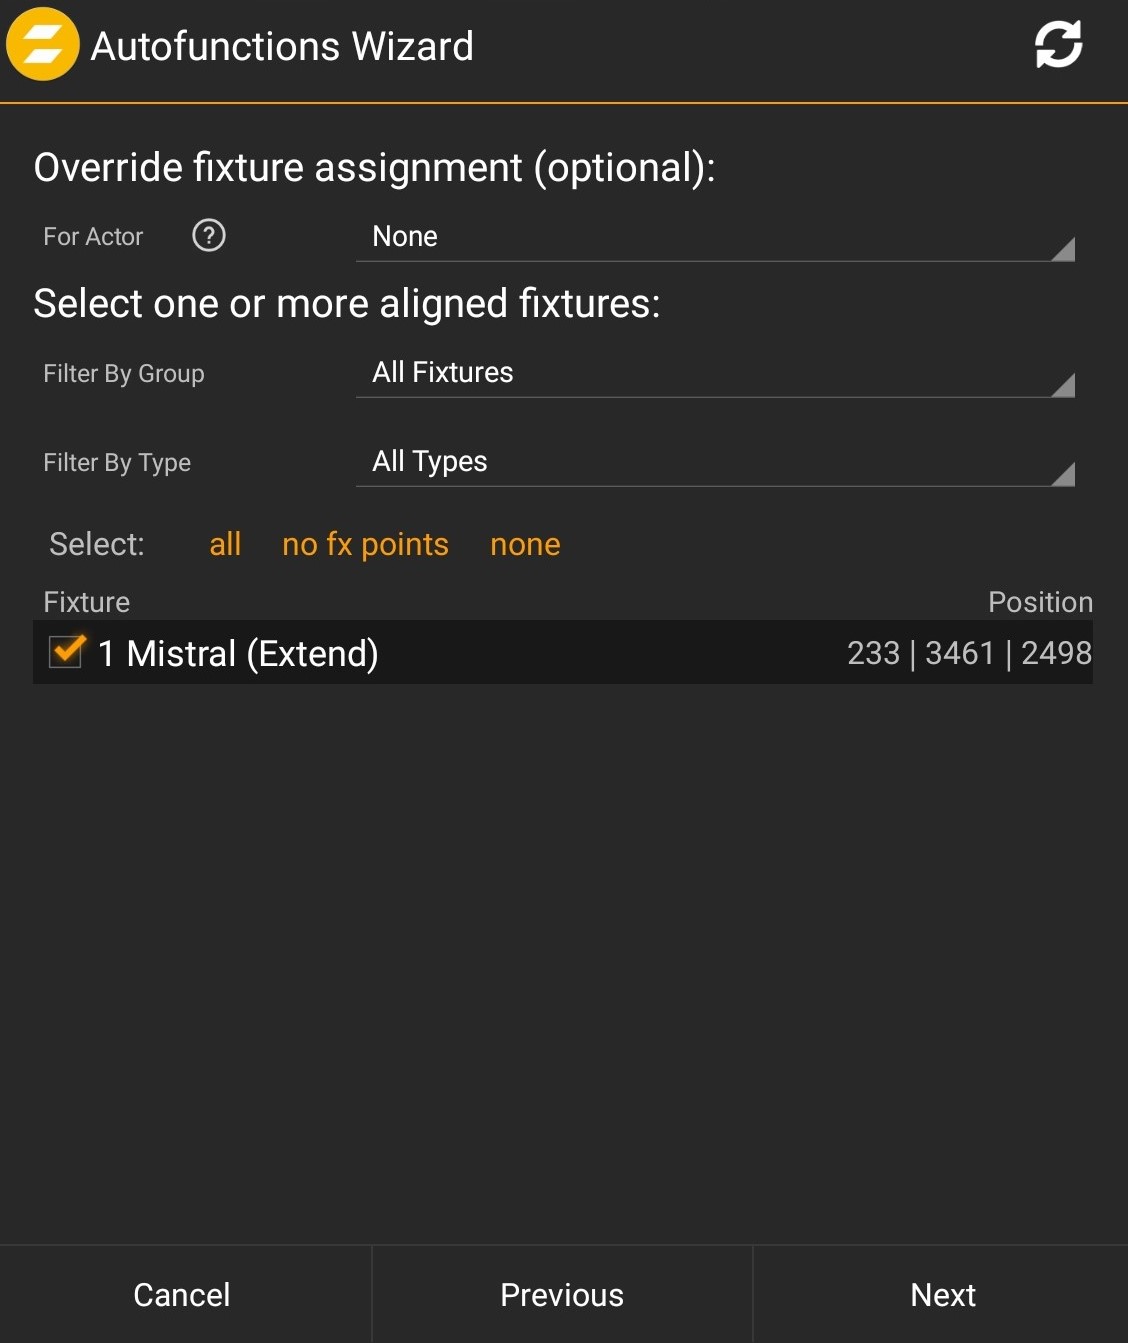The width and height of the screenshot is (1128, 1343).
Task: Click the For Actor dropdown arrow
Action: [1063, 249]
